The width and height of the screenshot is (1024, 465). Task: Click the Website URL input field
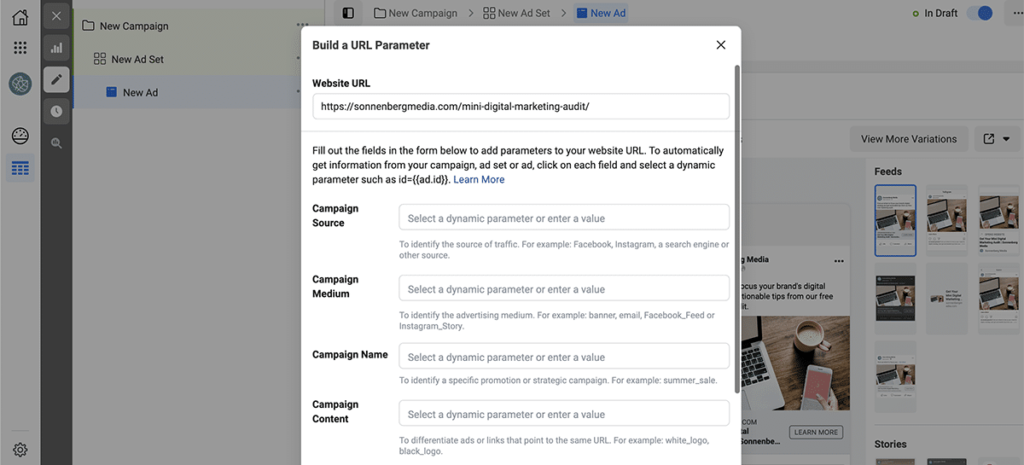[x=520, y=104]
